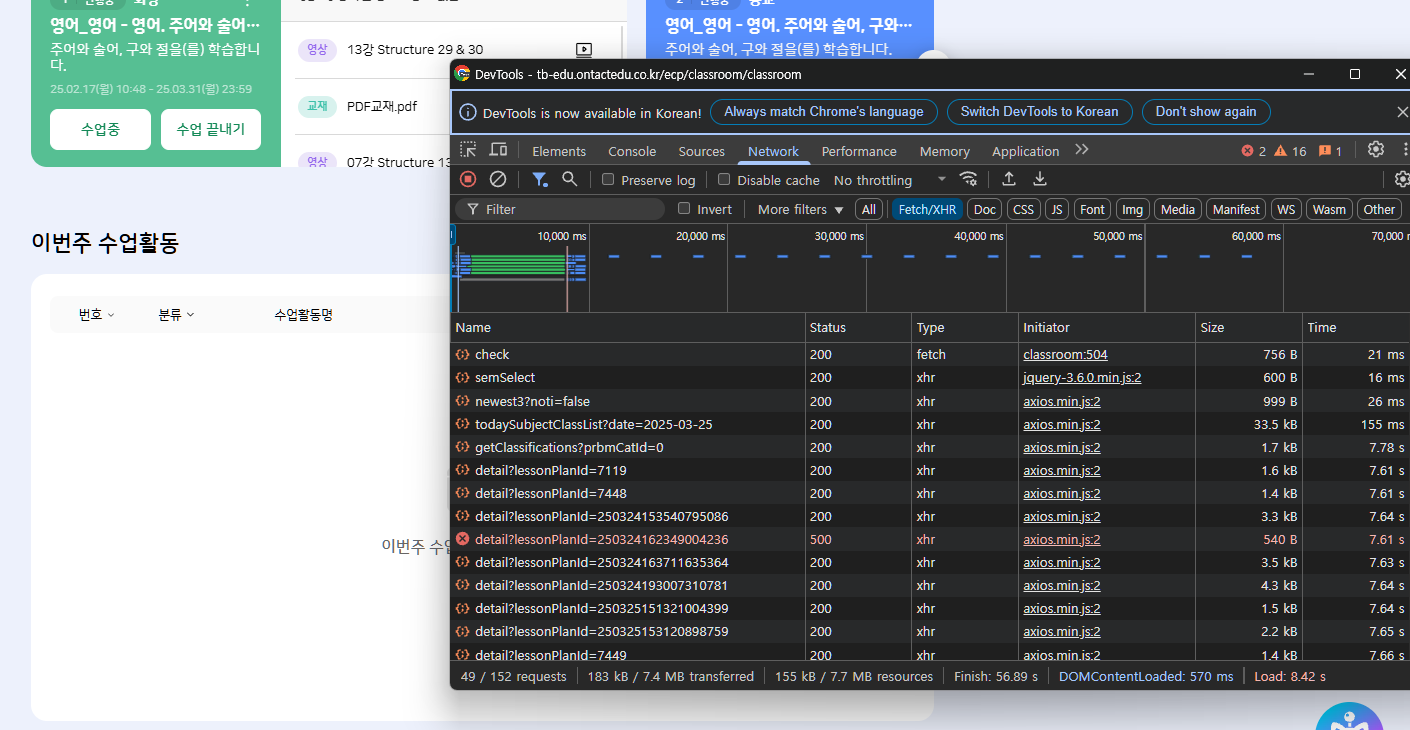Enable Preserve log checkbox
1410x730 pixels.
608,180
